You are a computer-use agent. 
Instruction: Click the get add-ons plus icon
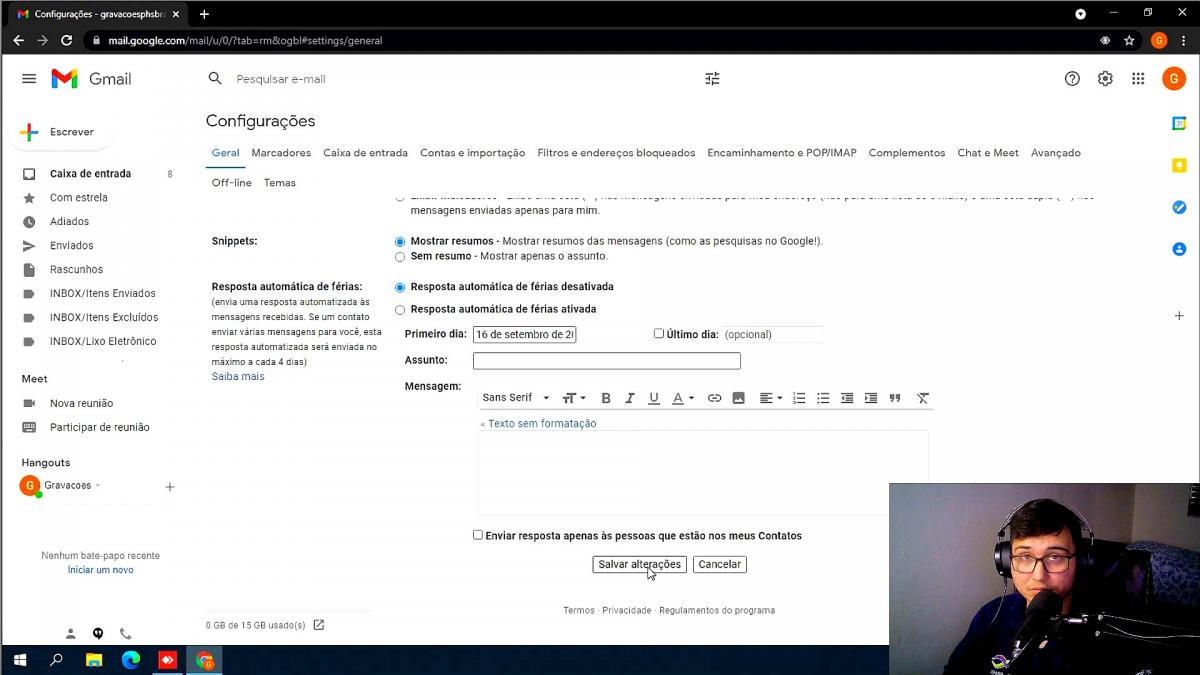pos(1179,315)
